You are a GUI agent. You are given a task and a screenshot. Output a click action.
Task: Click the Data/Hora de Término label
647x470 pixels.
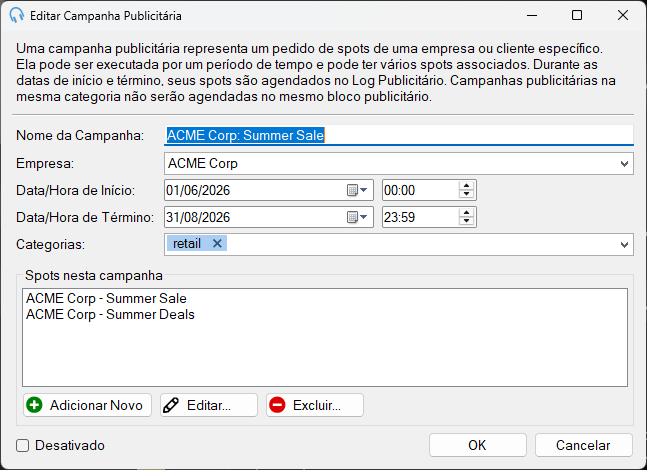pyautogui.click(x=85, y=217)
